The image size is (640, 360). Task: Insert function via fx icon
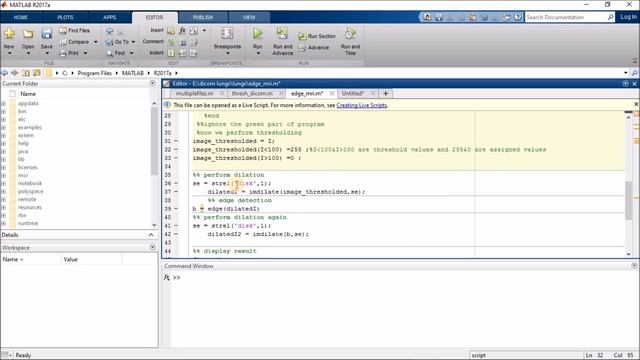182,31
